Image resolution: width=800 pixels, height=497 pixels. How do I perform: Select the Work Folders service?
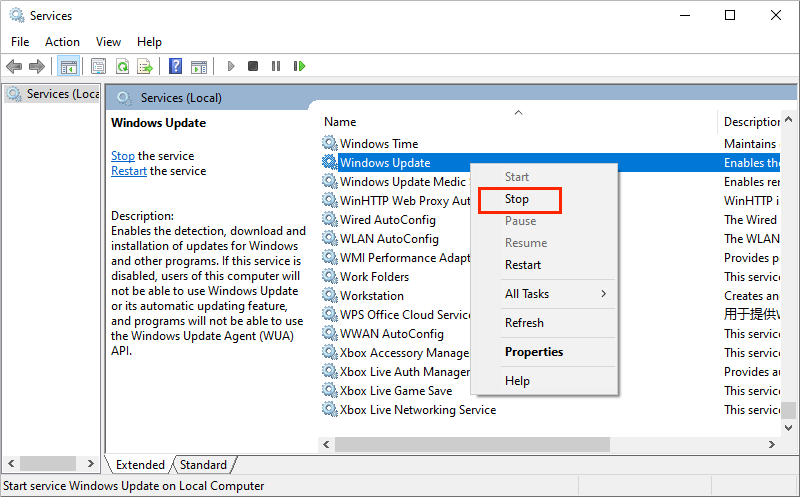[x=374, y=277]
